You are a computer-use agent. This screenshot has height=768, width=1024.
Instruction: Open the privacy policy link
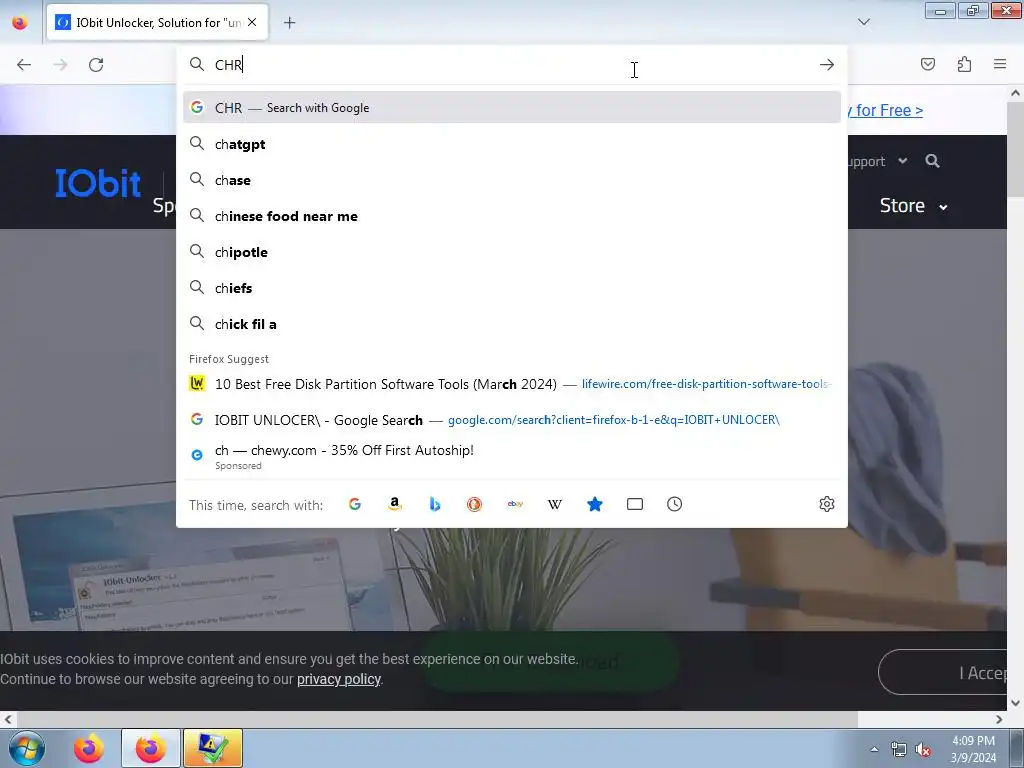[x=338, y=679]
